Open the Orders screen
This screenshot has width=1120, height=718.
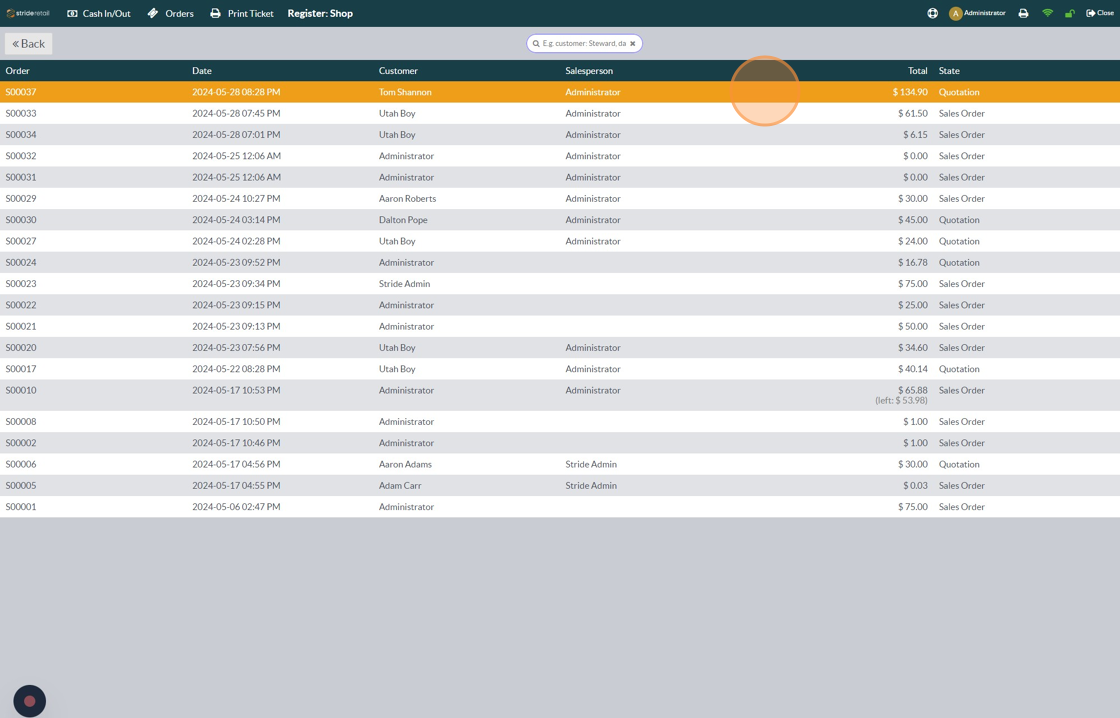coord(170,14)
